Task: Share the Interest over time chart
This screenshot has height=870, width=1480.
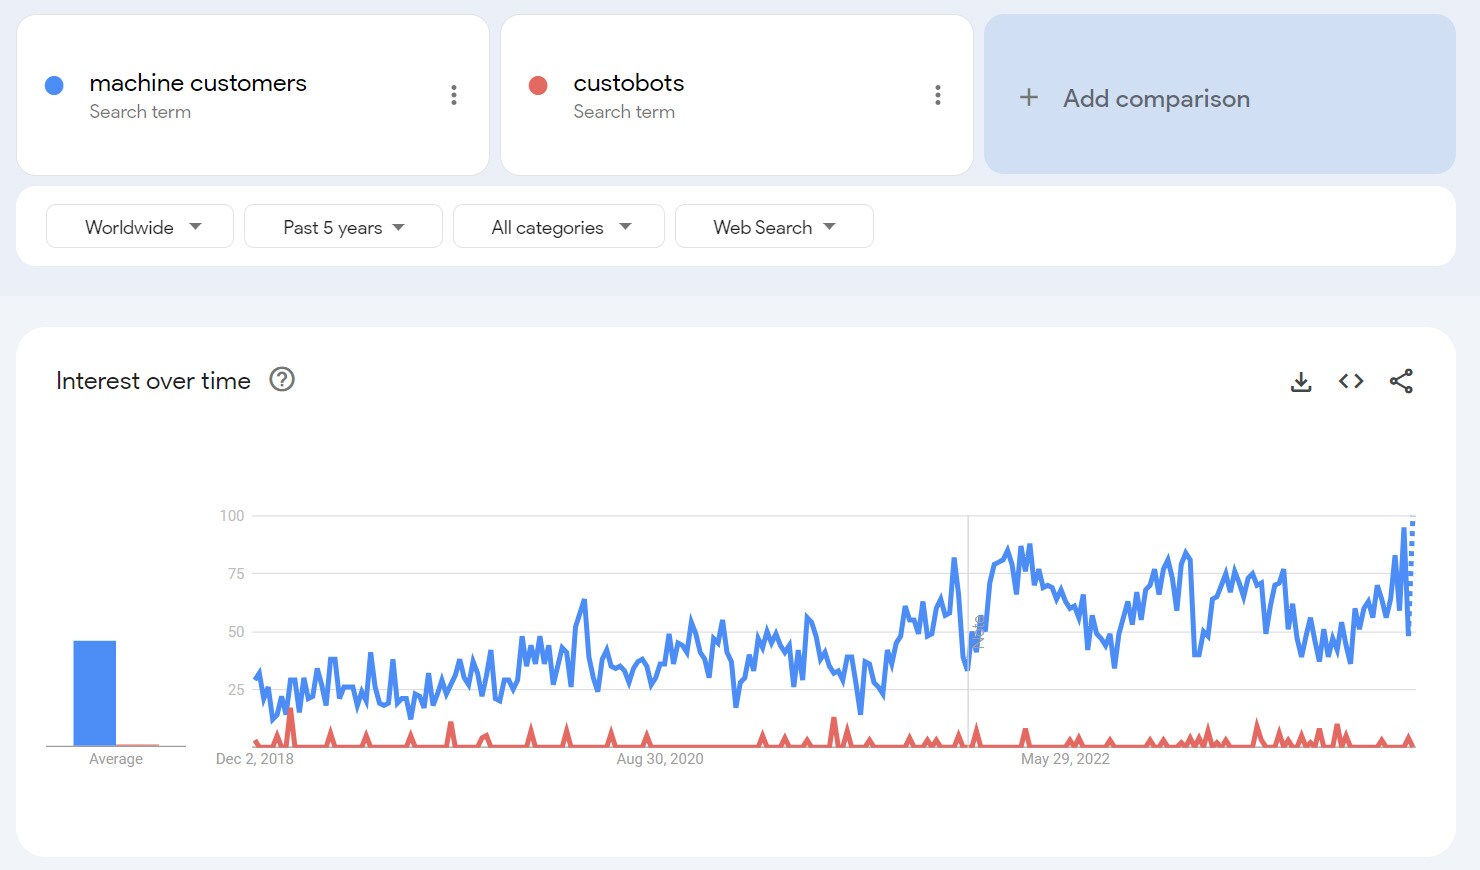Action: pyautogui.click(x=1402, y=381)
